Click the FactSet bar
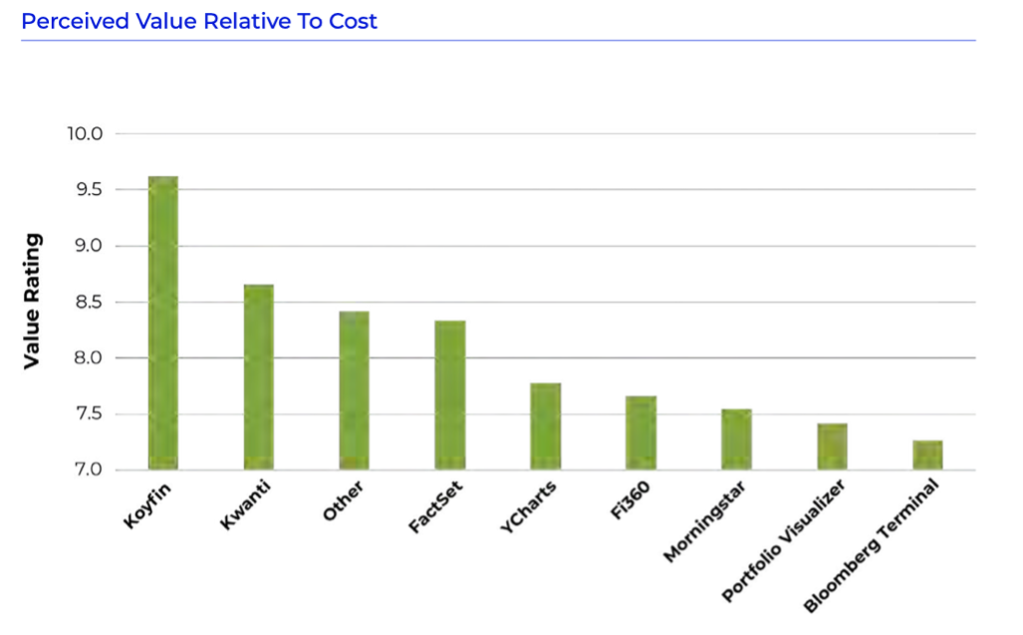 click(450, 395)
